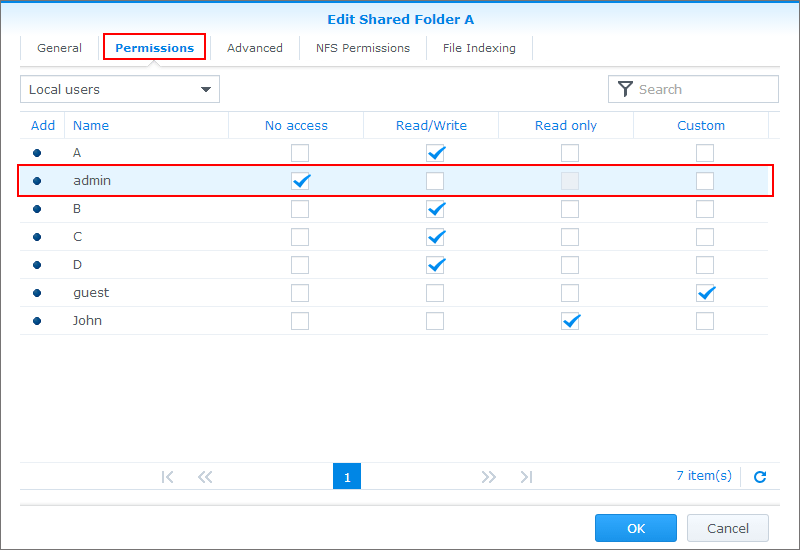Viewport: 800px width, 550px height.
Task: Click the bullet icon beside John
Action: (37, 321)
